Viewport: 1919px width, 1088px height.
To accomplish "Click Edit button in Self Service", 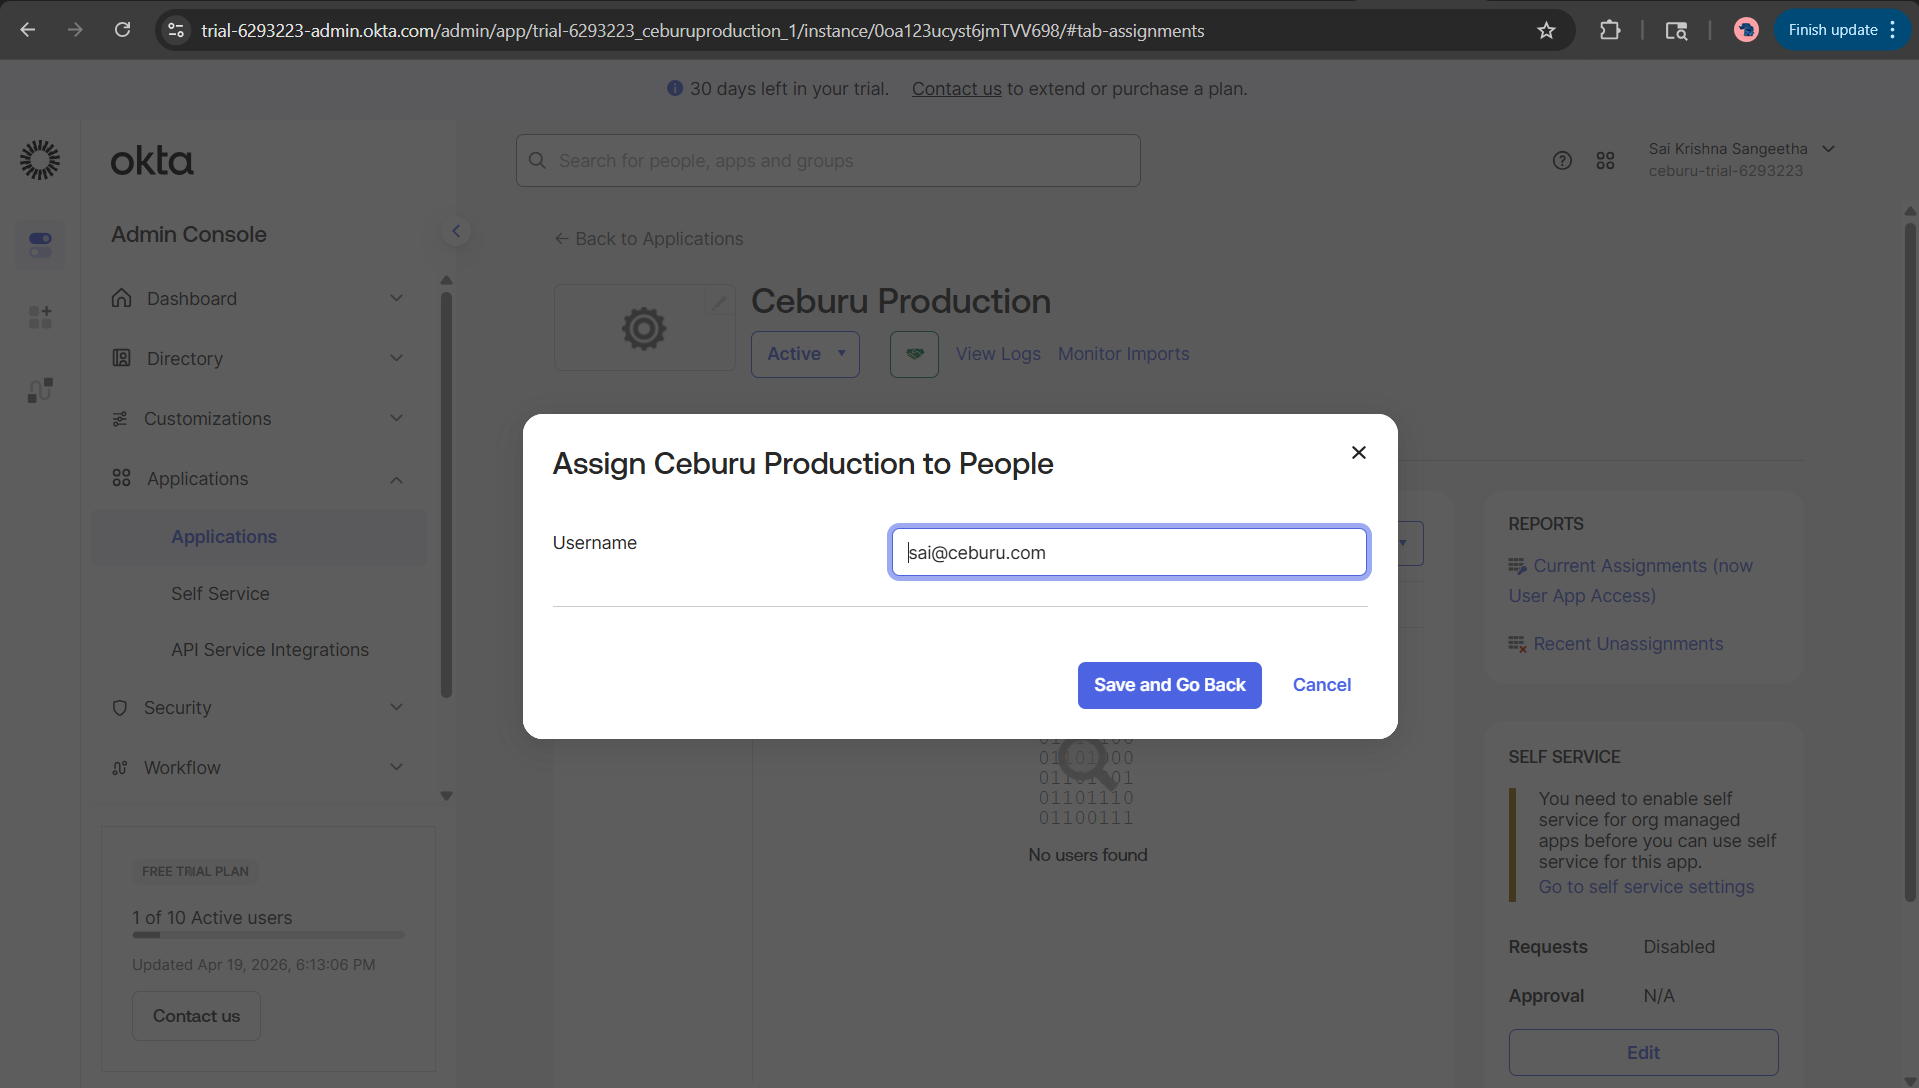I will coord(1643,1053).
